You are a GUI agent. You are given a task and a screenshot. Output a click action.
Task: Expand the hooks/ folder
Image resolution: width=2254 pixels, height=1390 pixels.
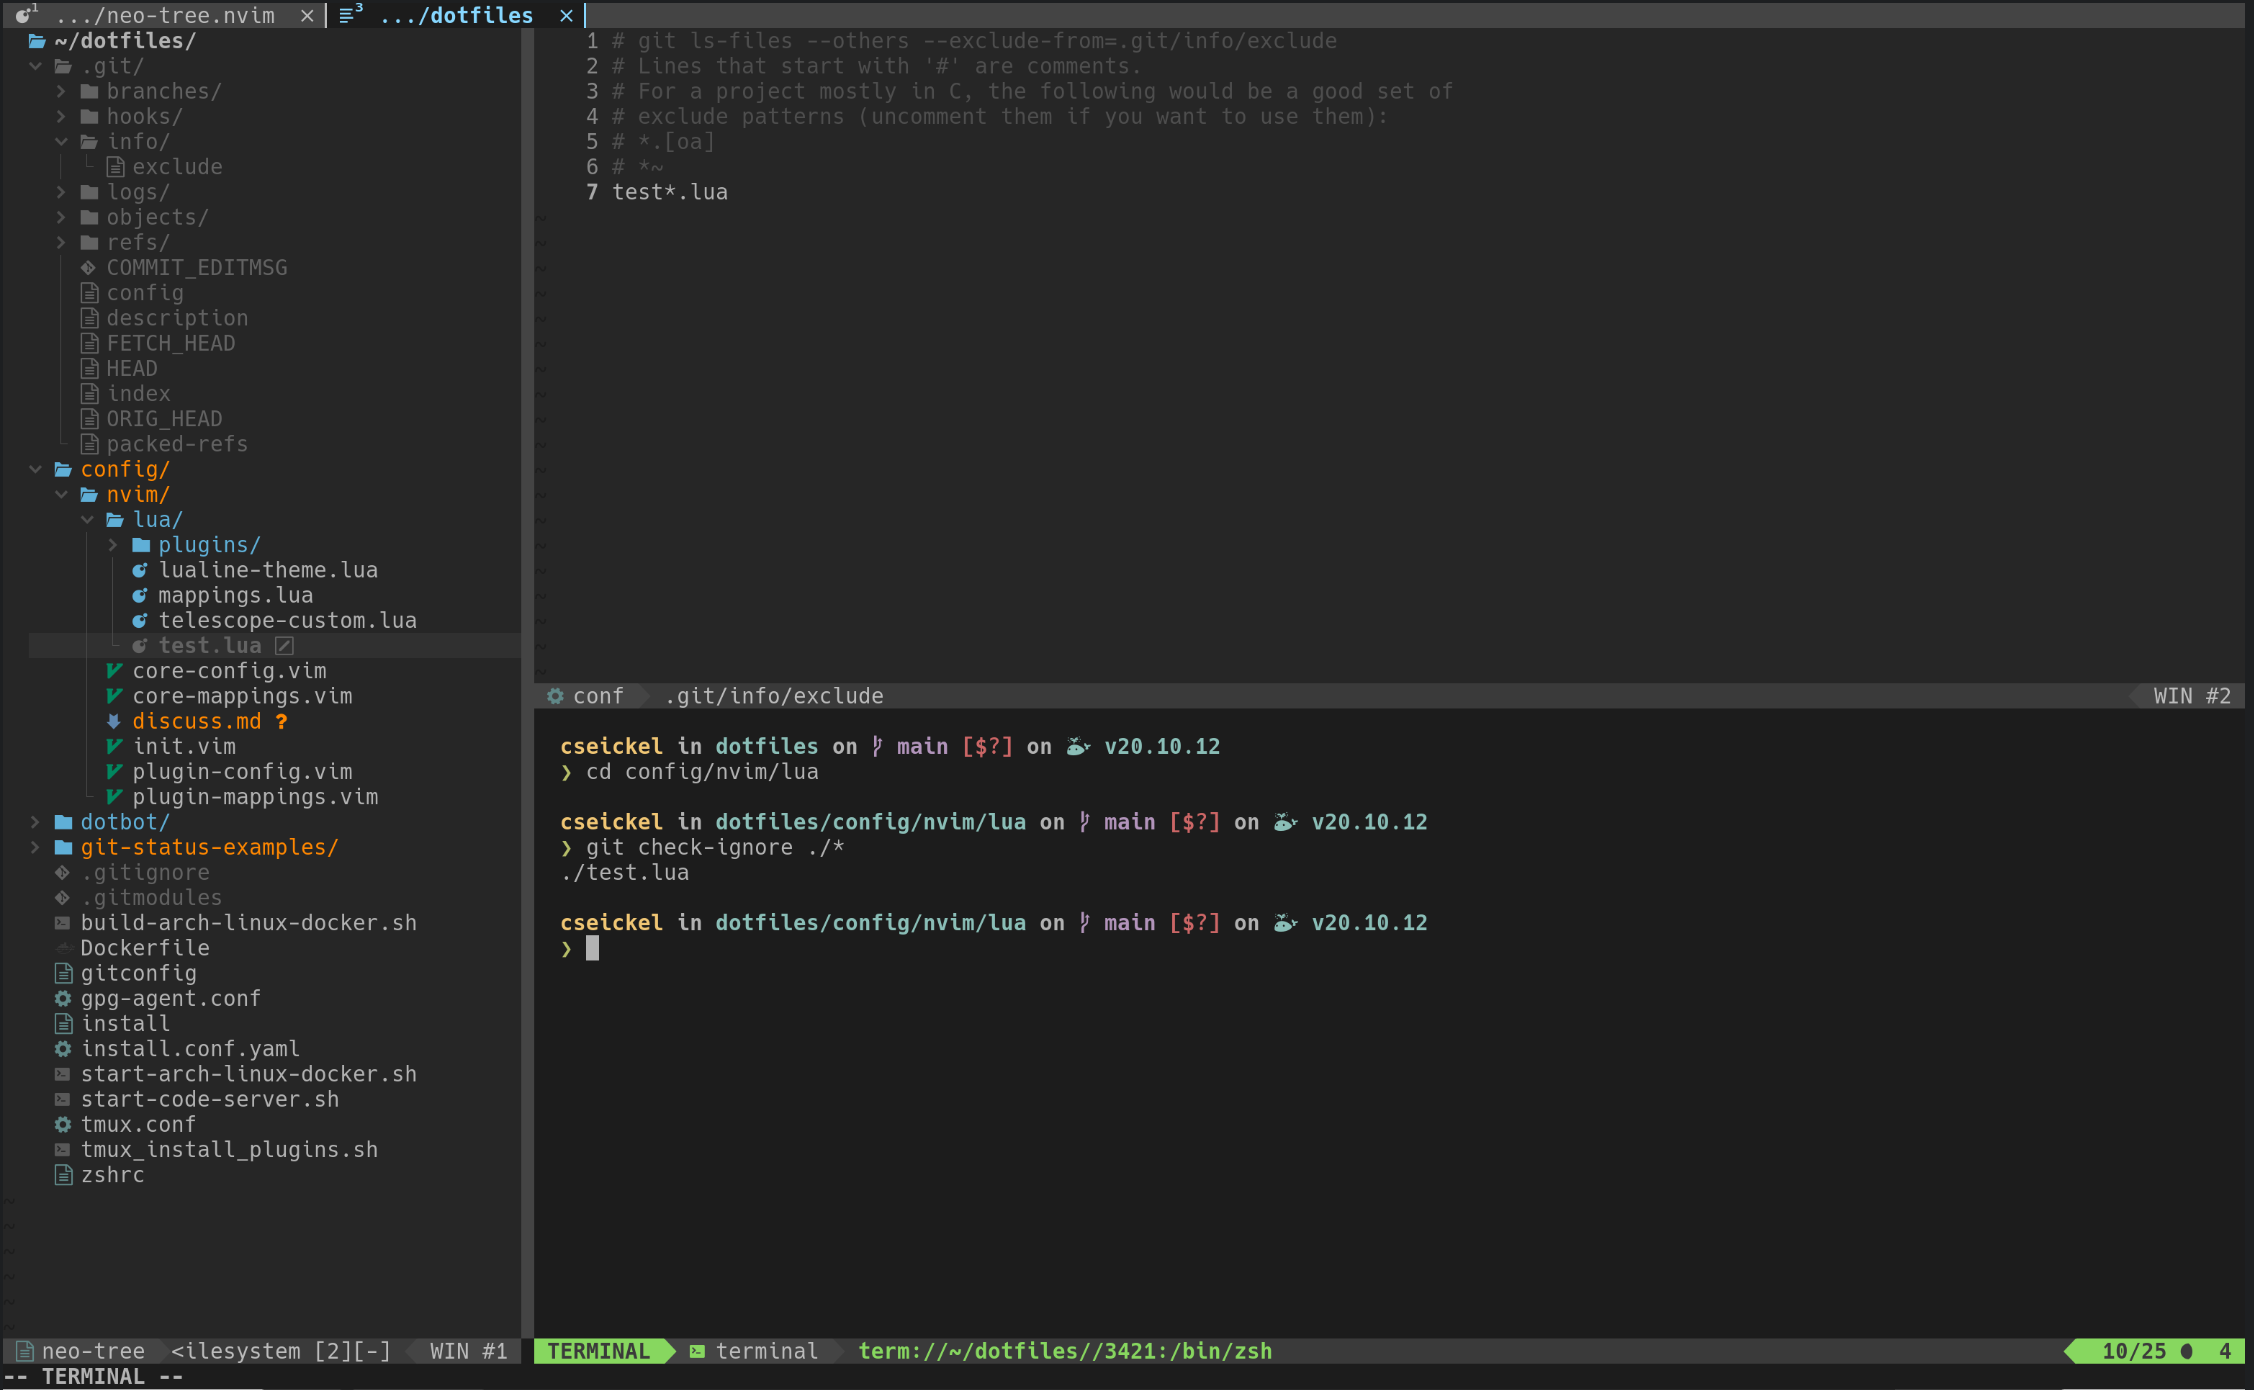click(62, 116)
